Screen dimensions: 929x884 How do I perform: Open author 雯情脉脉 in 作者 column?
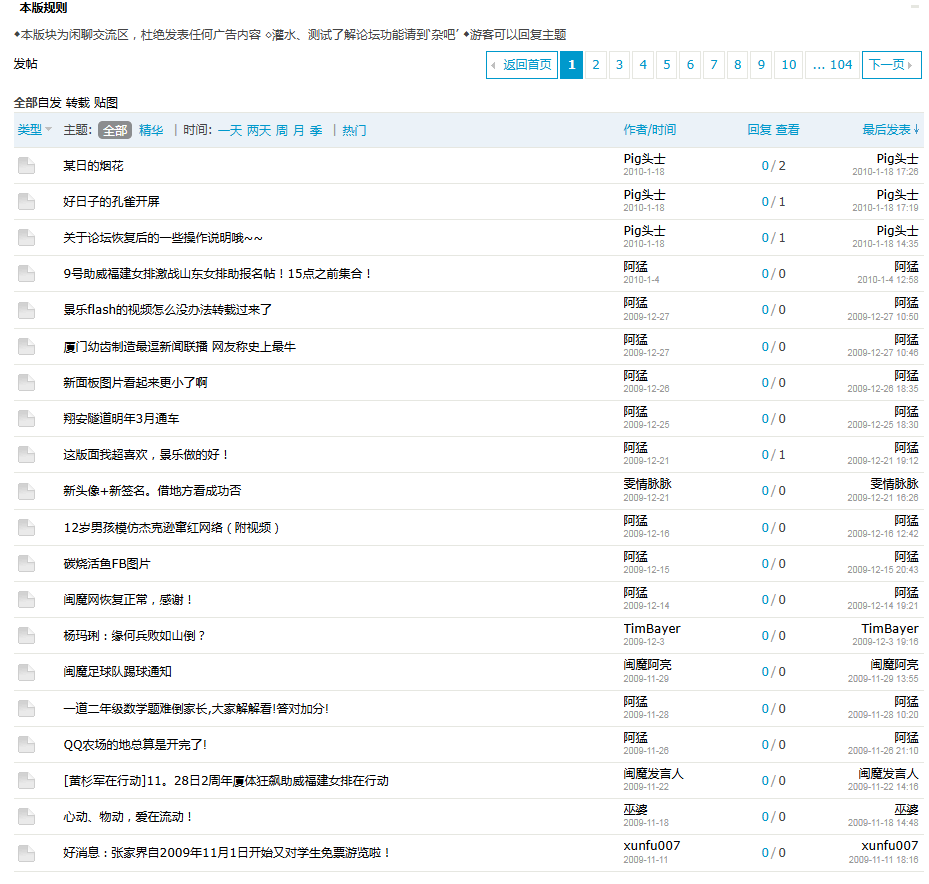(648, 484)
